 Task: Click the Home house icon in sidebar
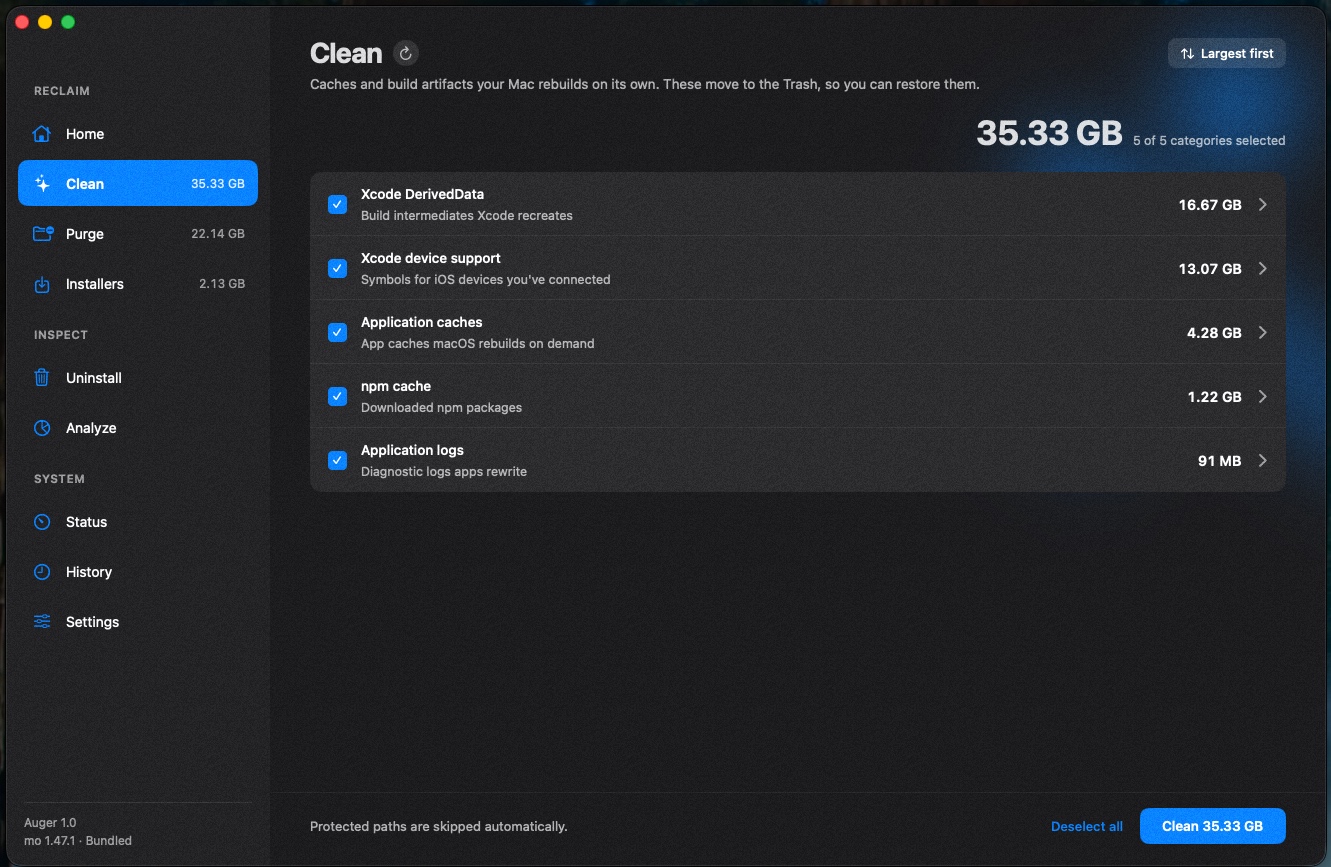42,134
